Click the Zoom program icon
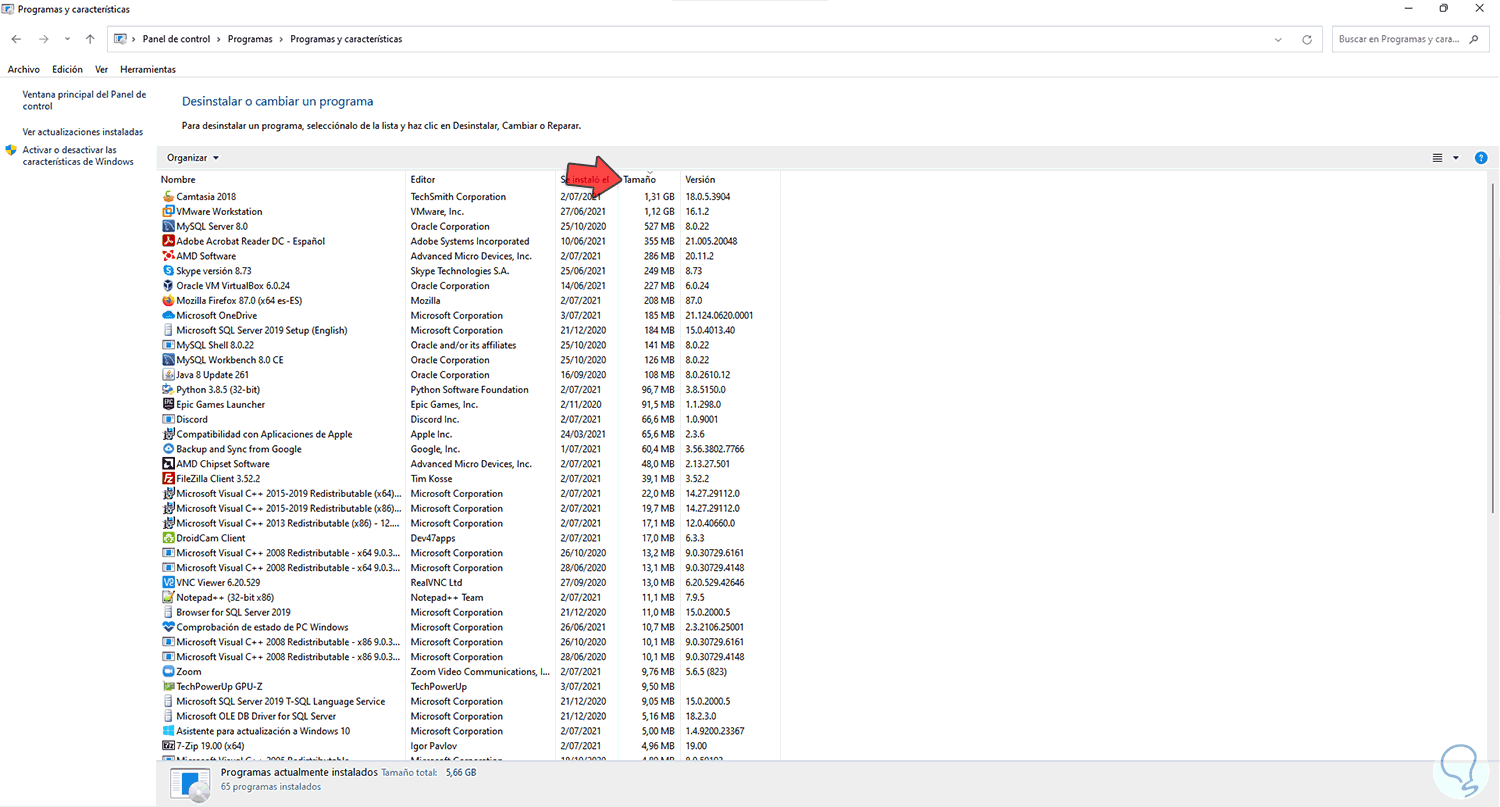The width and height of the screenshot is (1500, 807). (x=168, y=672)
